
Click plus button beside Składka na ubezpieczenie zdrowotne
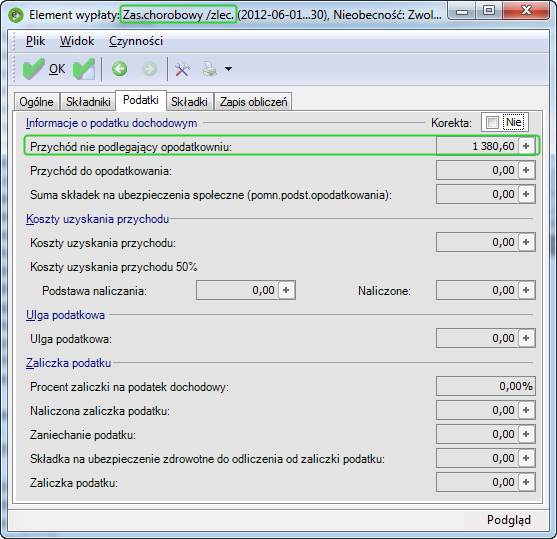click(x=526, y=458)
